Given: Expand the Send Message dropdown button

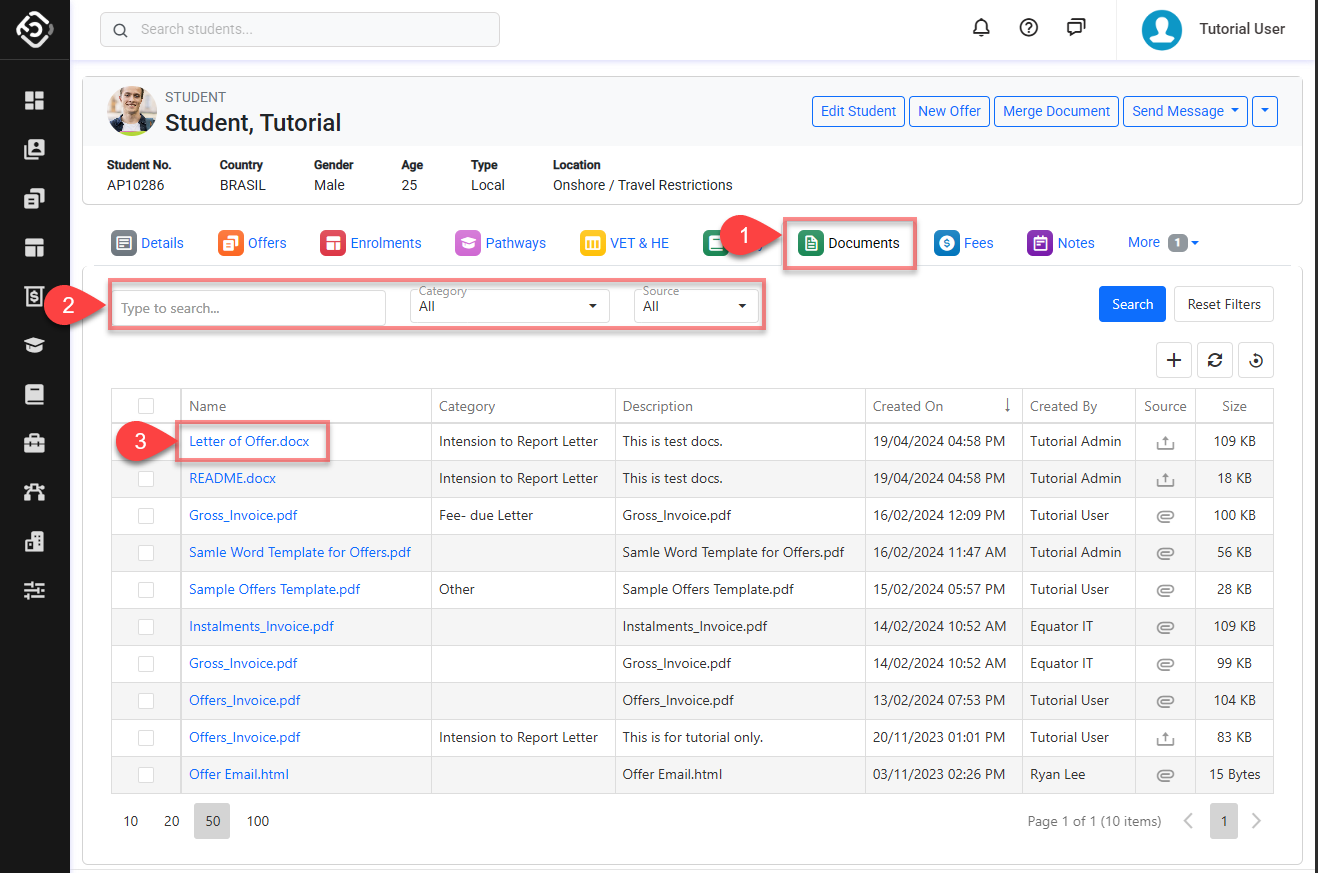Looking at the screenshot, I should (1185, 111).
